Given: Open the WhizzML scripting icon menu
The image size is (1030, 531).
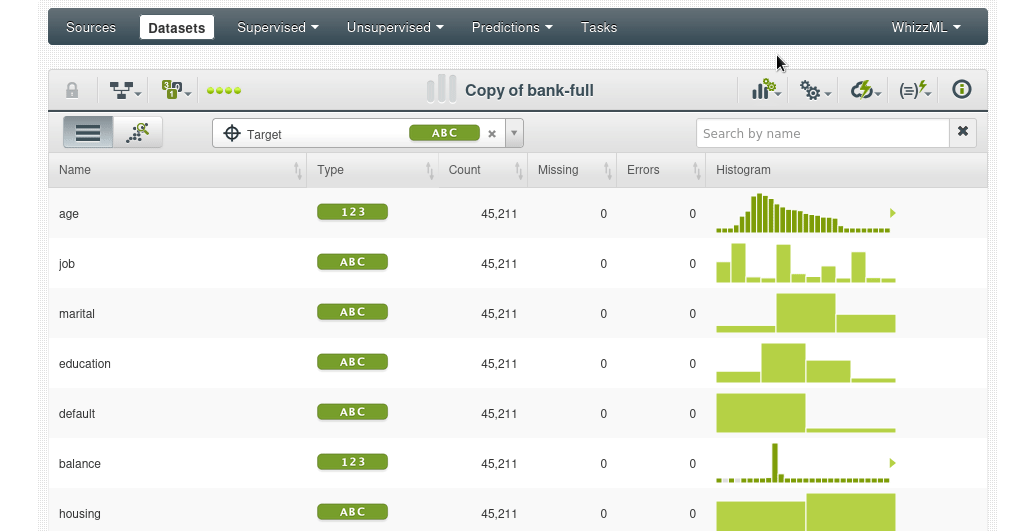Looking at the screenshot, I should [x=914, y=91].
